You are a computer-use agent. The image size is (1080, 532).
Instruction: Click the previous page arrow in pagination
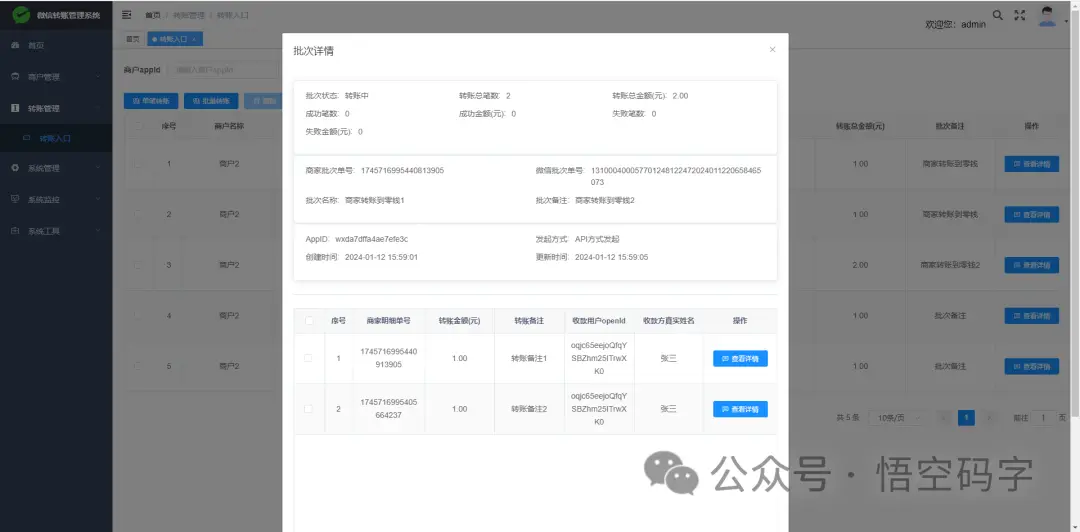(944, 418)
